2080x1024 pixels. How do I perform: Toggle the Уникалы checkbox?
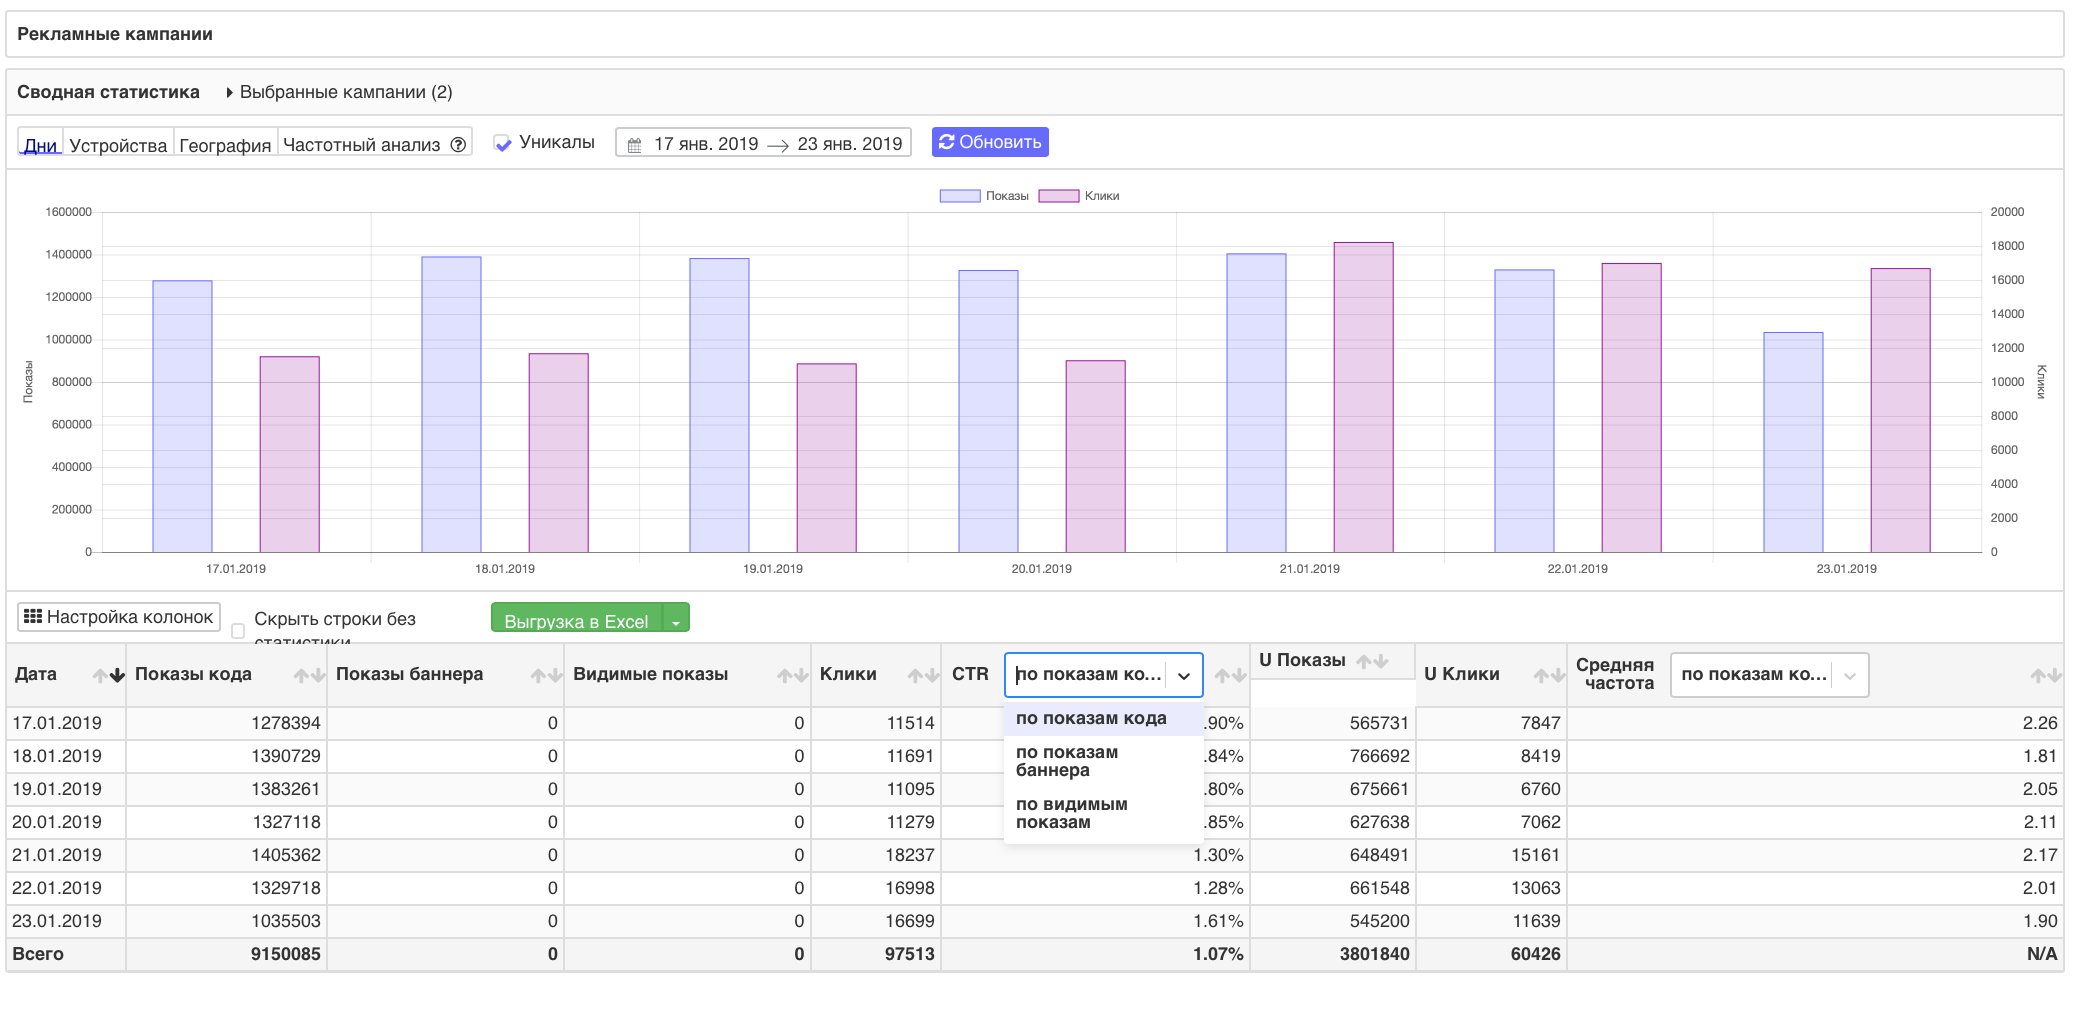click(x=503, y=143)
